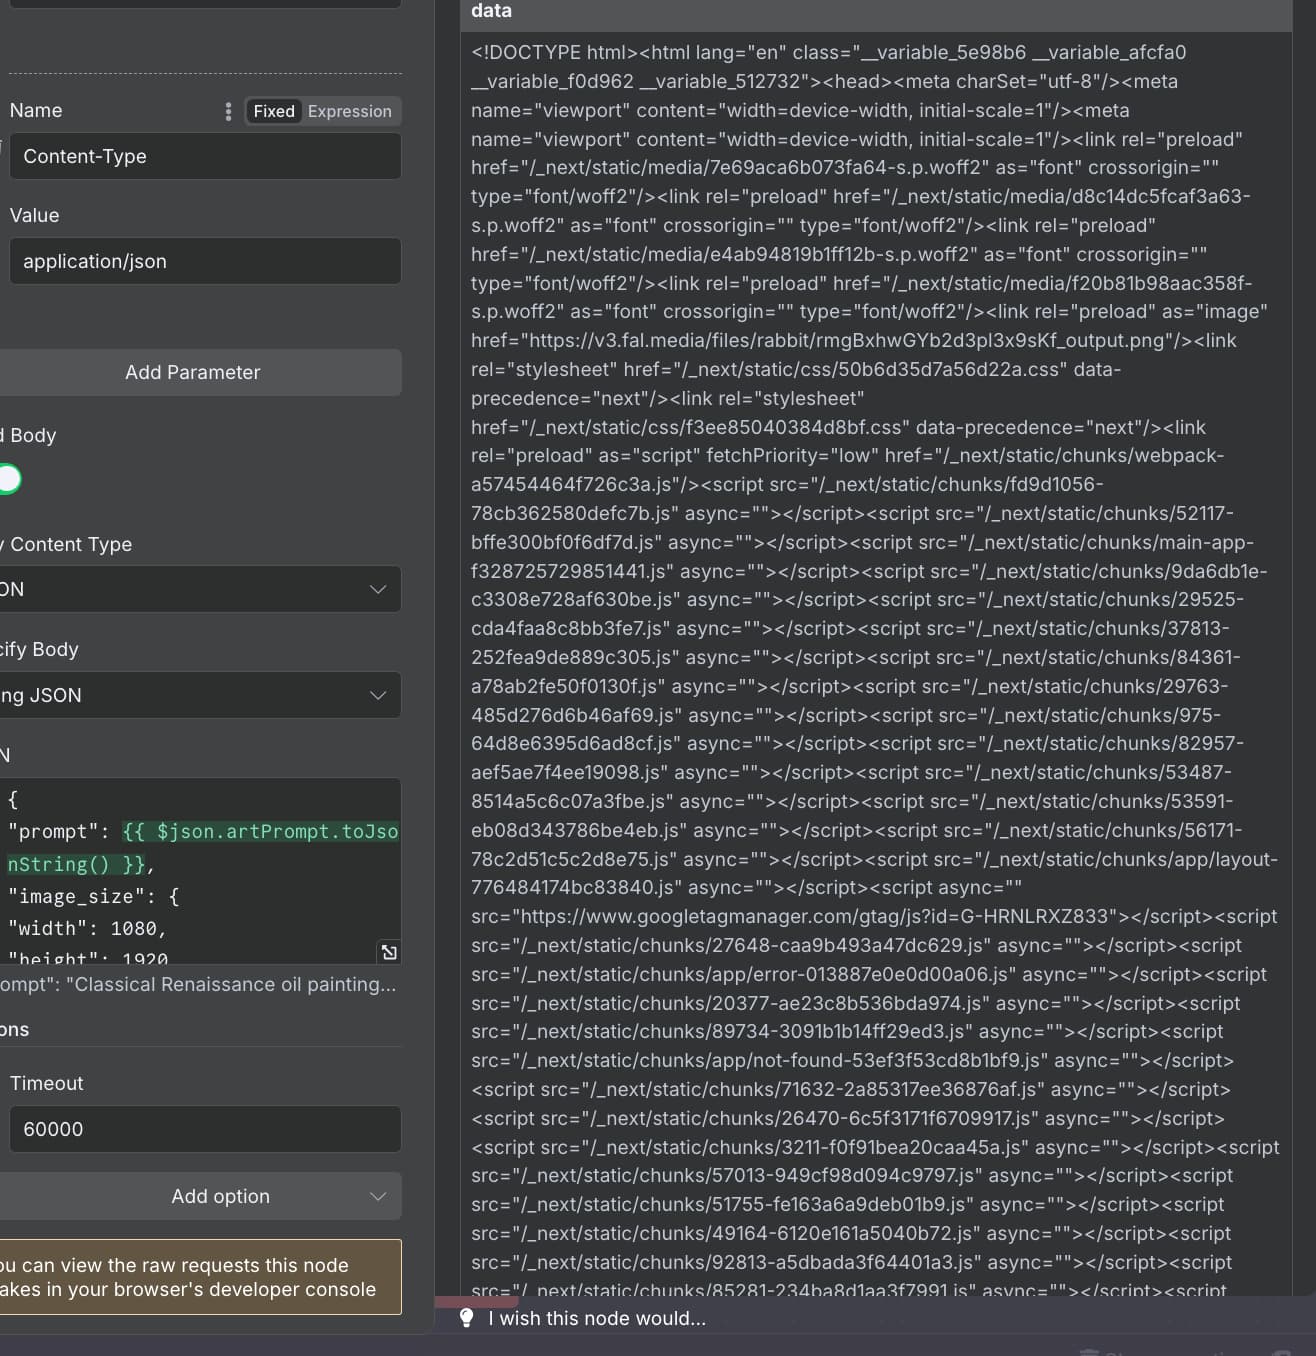Toggle the Send Body switch
The height and width of the screenshot is (1356, 1316).
tap(10, 479)
